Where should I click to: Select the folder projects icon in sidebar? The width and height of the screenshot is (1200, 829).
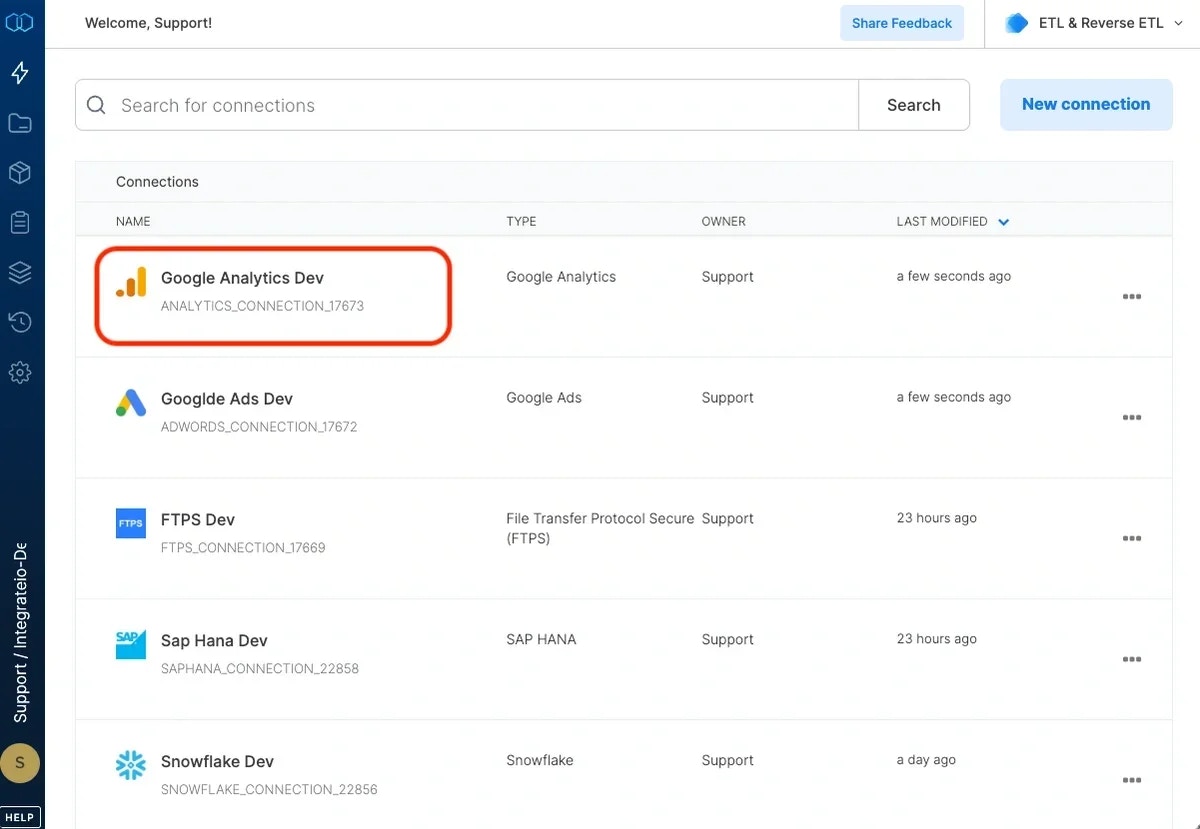coord(21,122)
